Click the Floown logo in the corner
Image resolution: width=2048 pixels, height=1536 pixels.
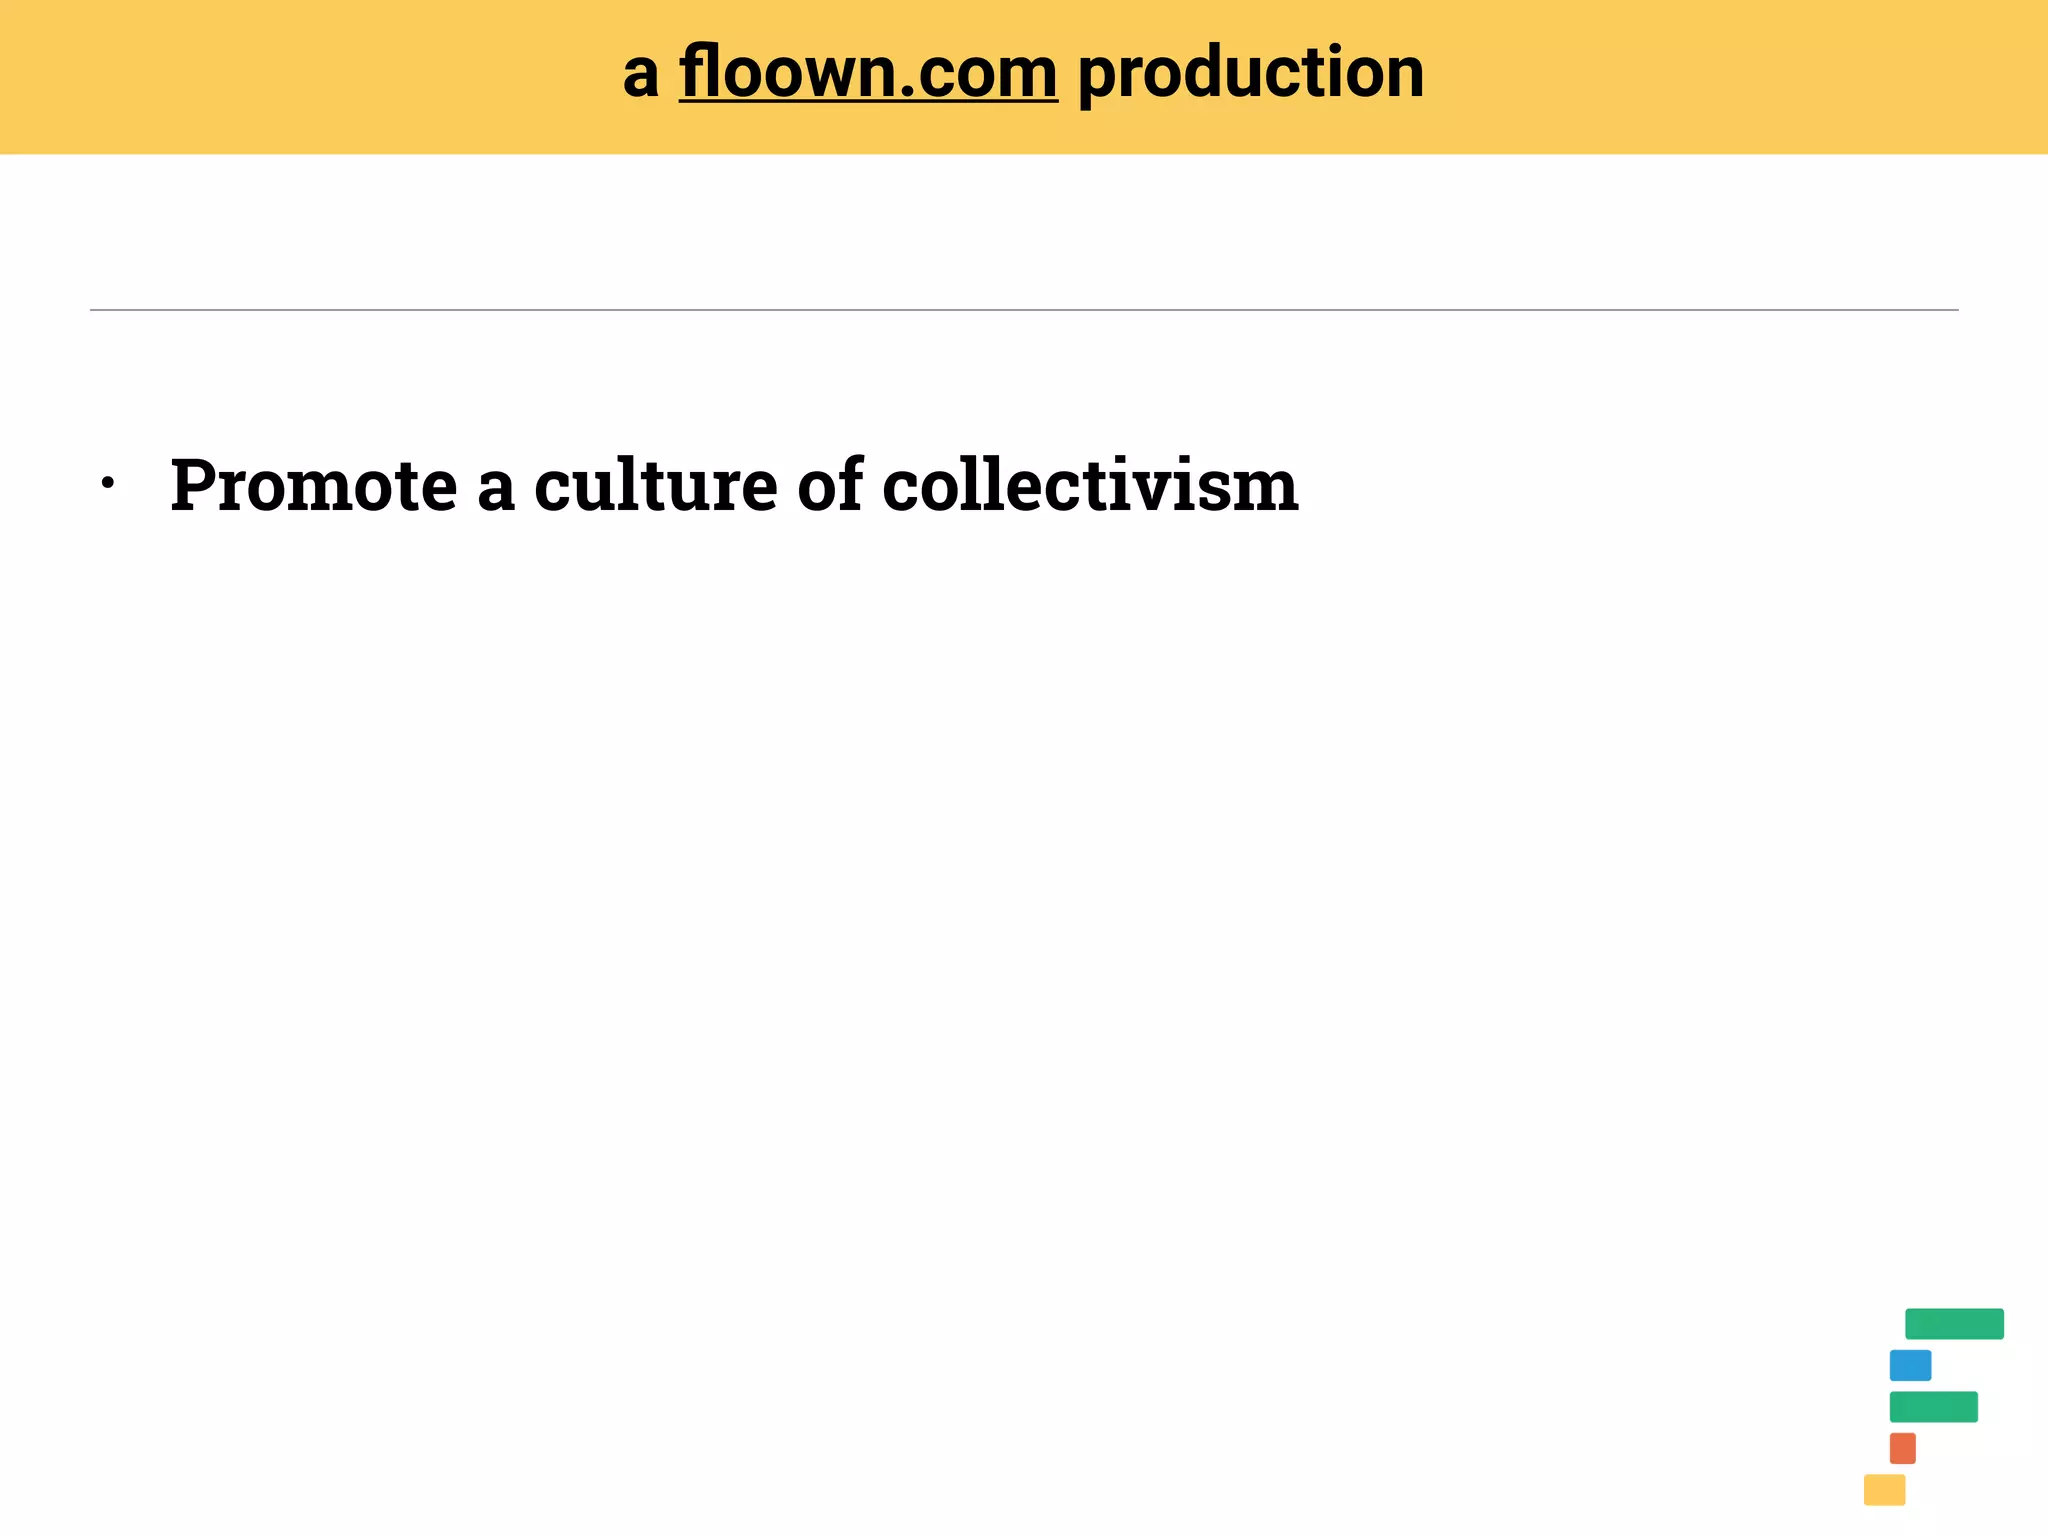pyautogui.click(x=1933, y=1407)
